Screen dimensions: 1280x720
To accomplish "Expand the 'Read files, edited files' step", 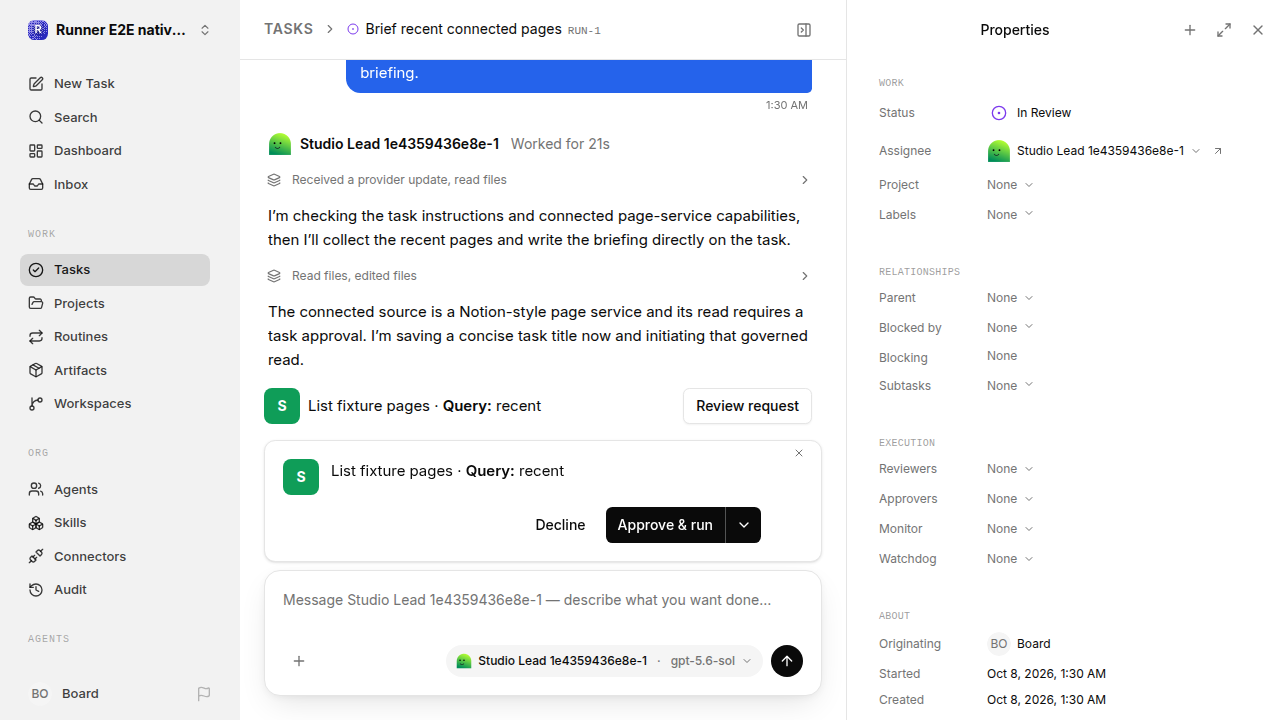I will coord(539,276).
